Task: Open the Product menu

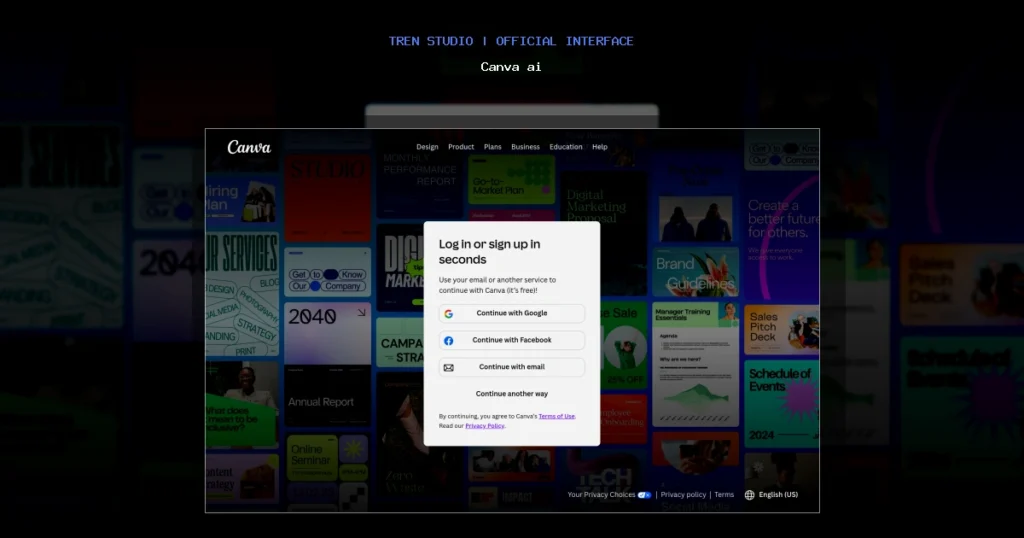Action: pyautogui.click(x=461, y=147)
